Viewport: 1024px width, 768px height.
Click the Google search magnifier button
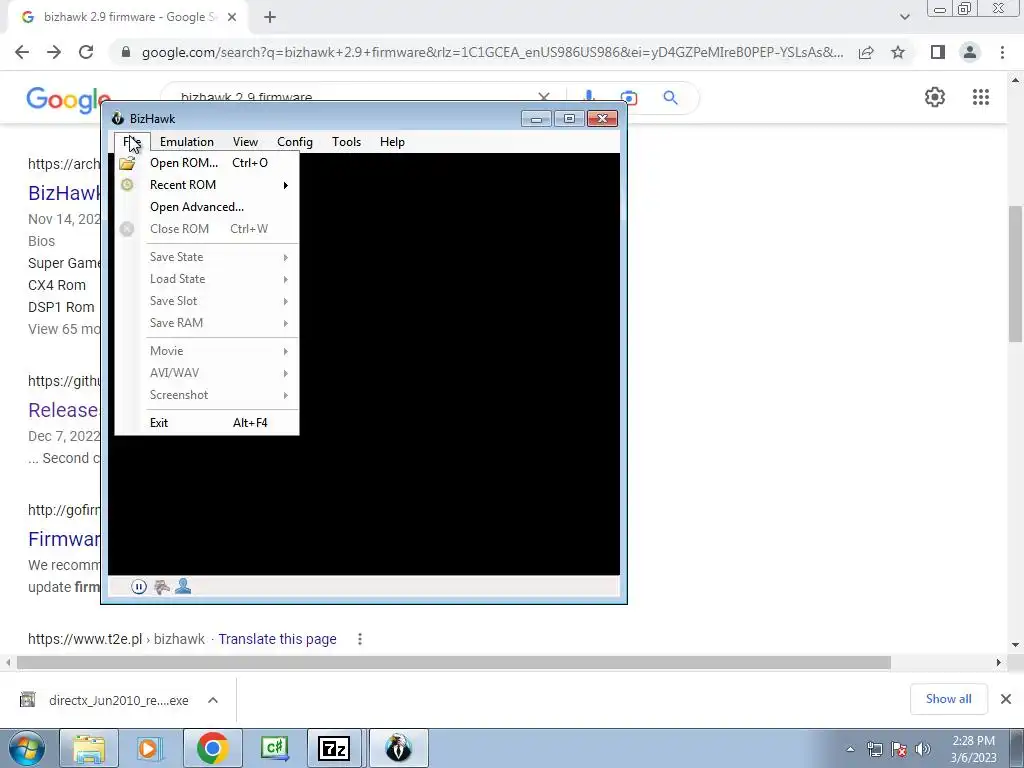click(670, 97)
